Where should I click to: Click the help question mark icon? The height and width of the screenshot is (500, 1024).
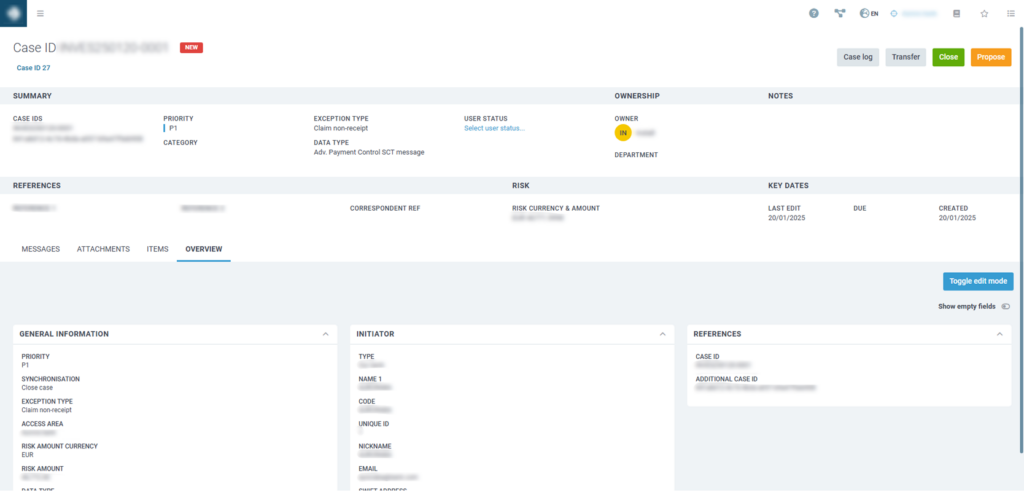814,14
